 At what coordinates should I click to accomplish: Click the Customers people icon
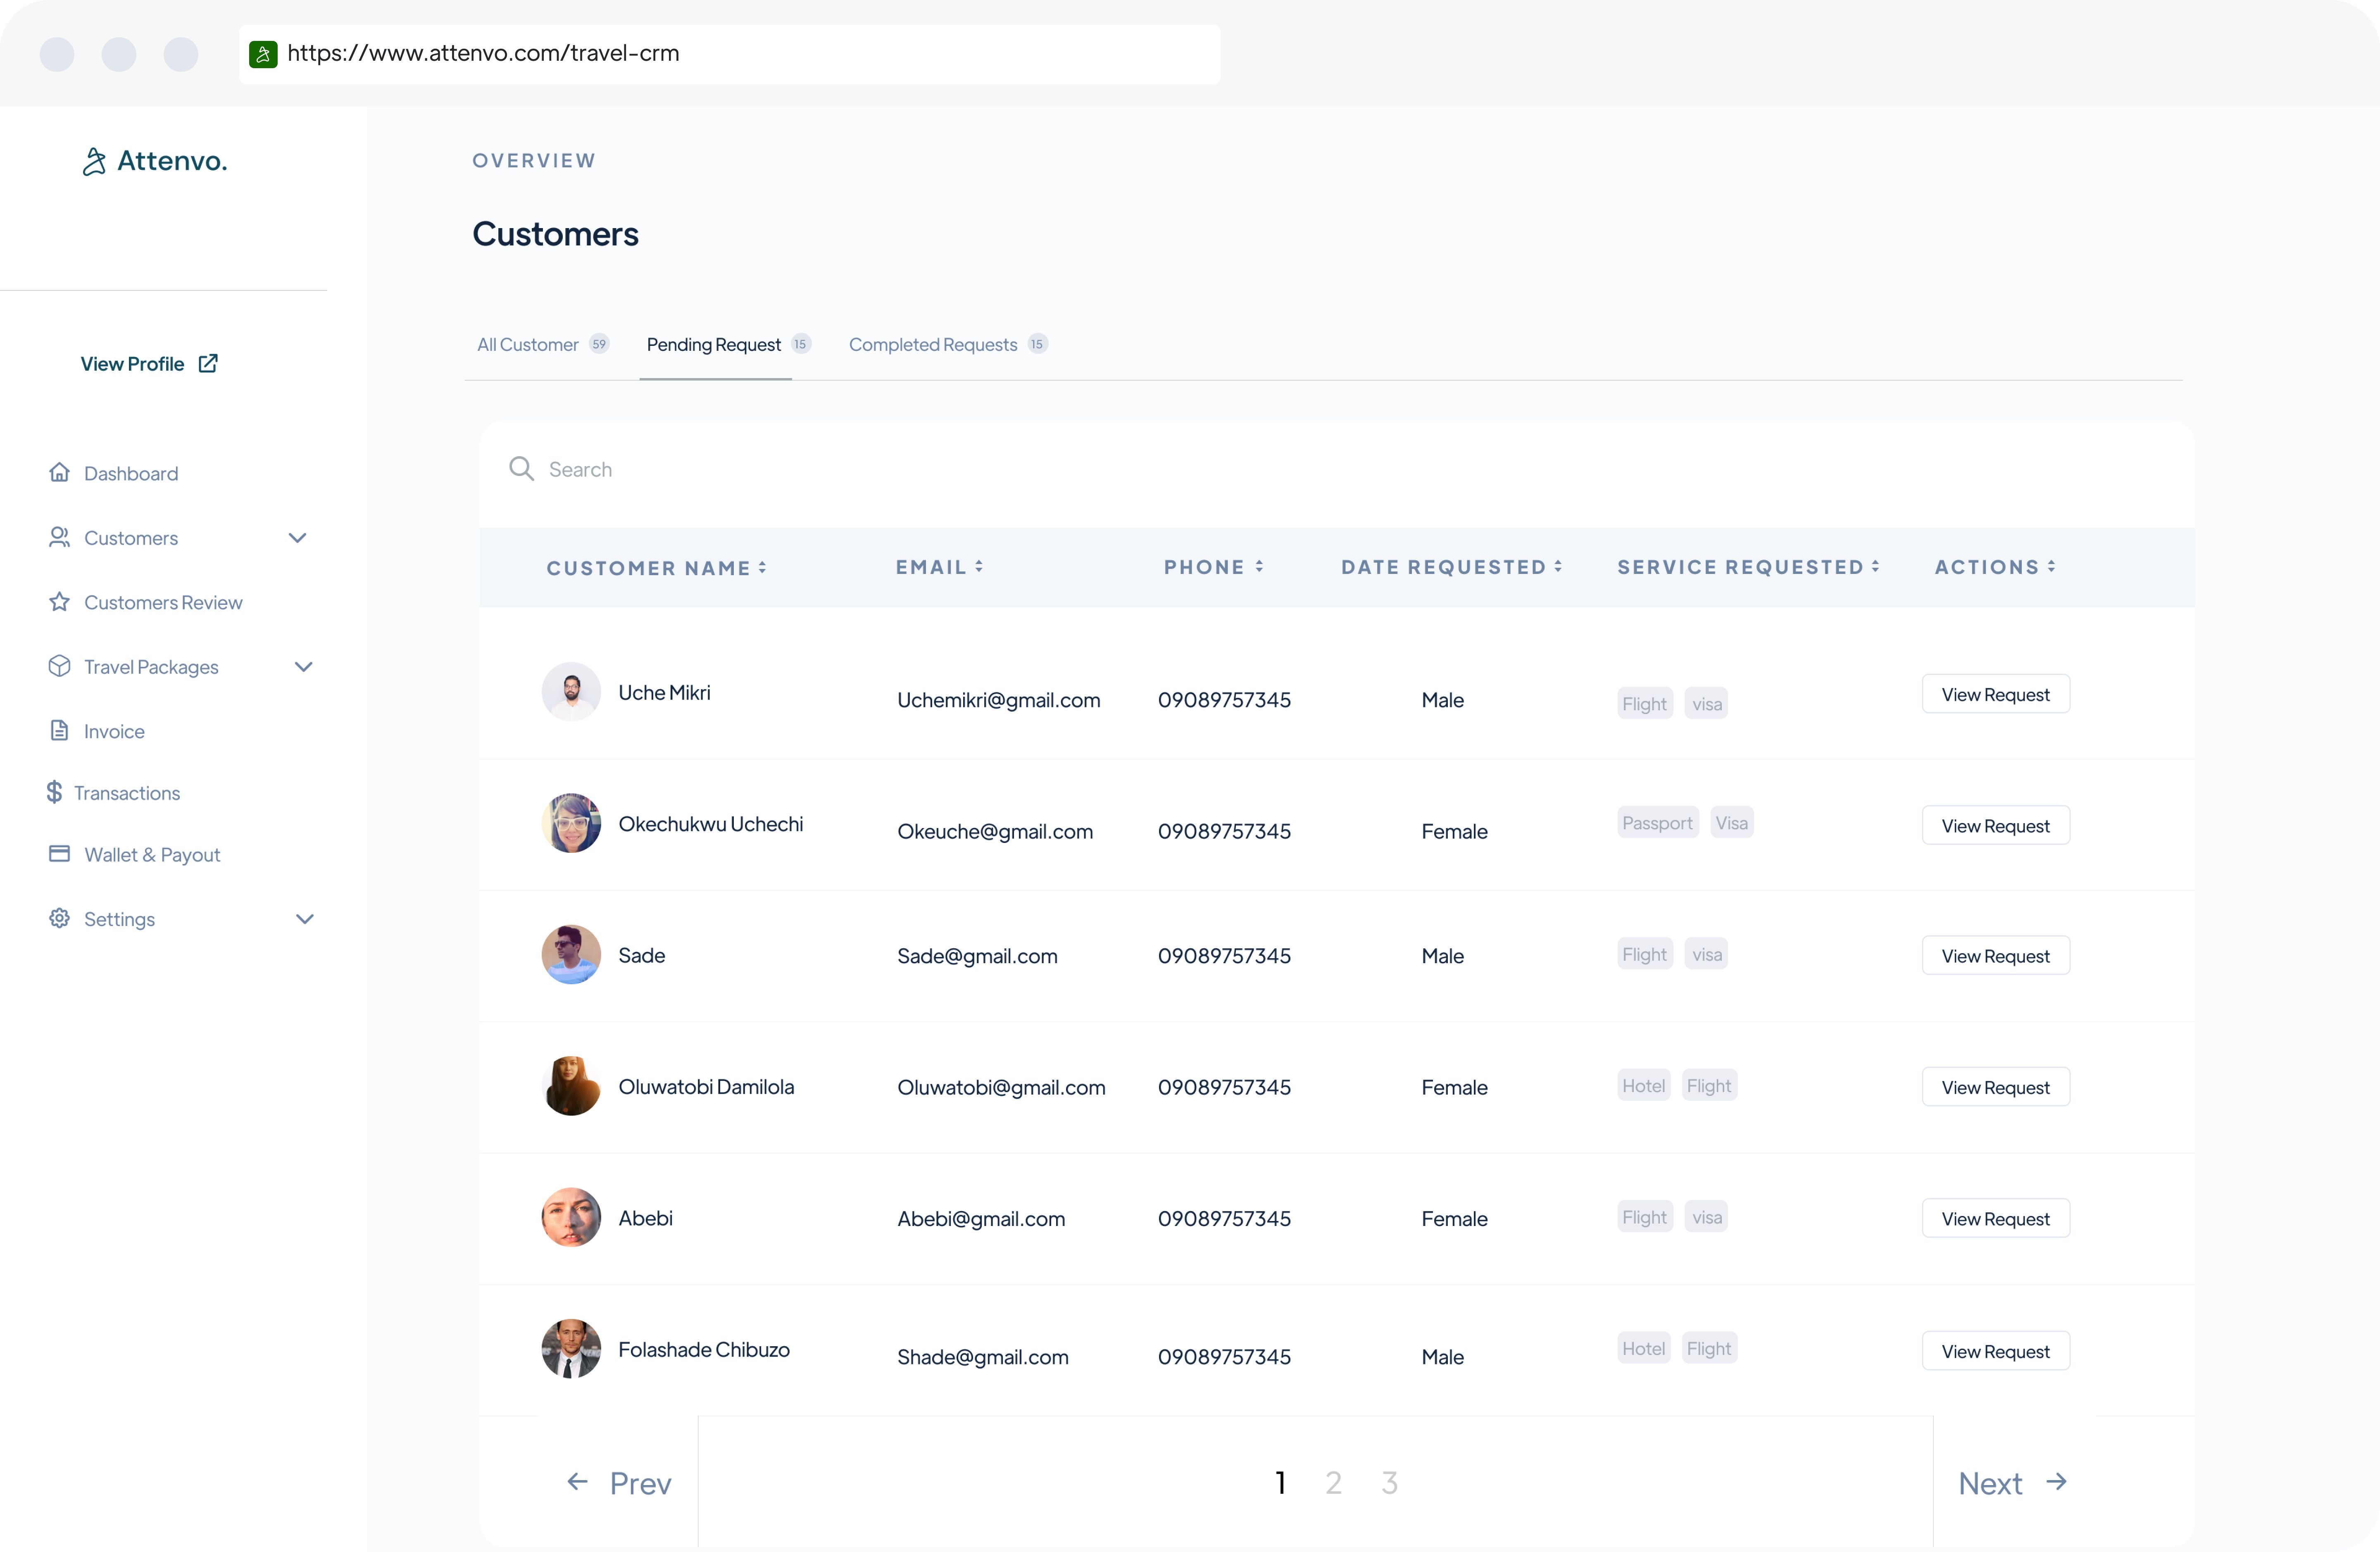60,537
